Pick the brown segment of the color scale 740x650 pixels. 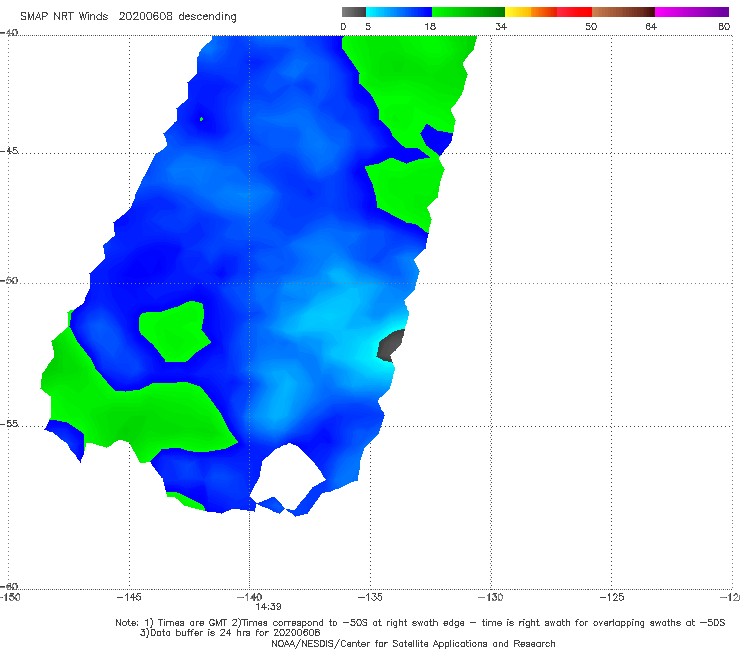click(623, 12)
